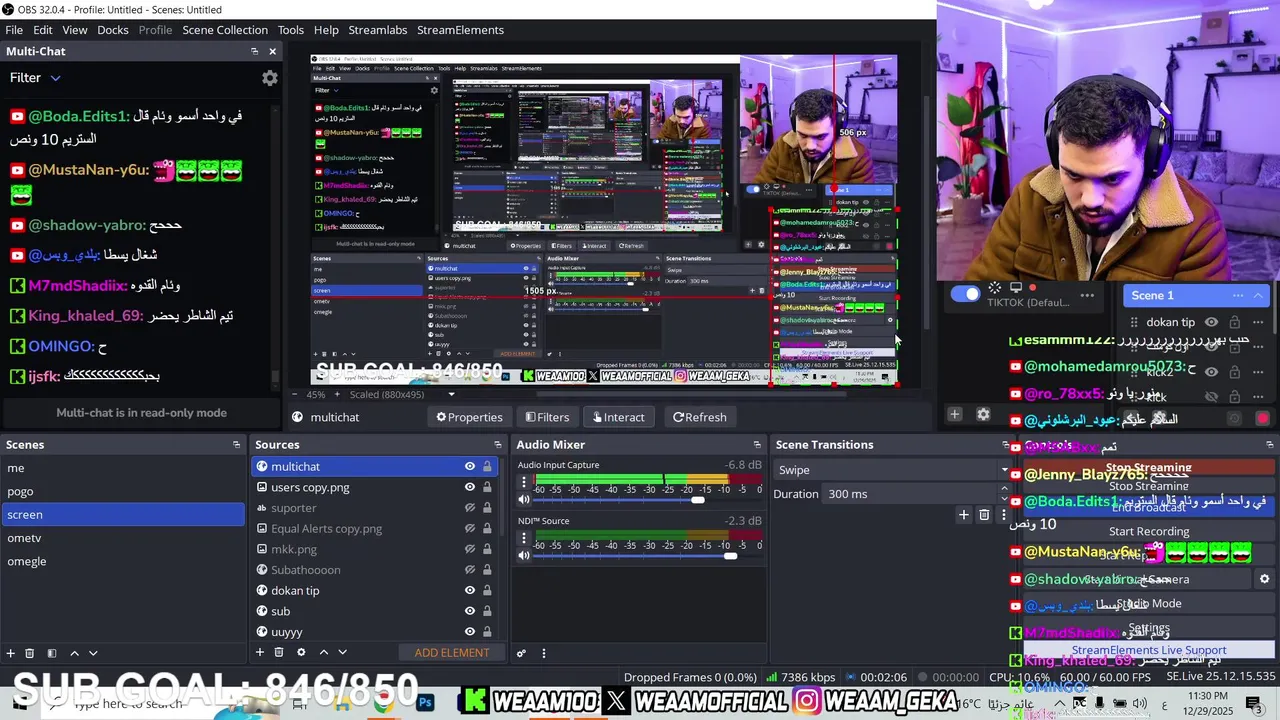Open the Streamlabs menu
This screenshot has width=1280, height=720.
click(x=377, y=30)
